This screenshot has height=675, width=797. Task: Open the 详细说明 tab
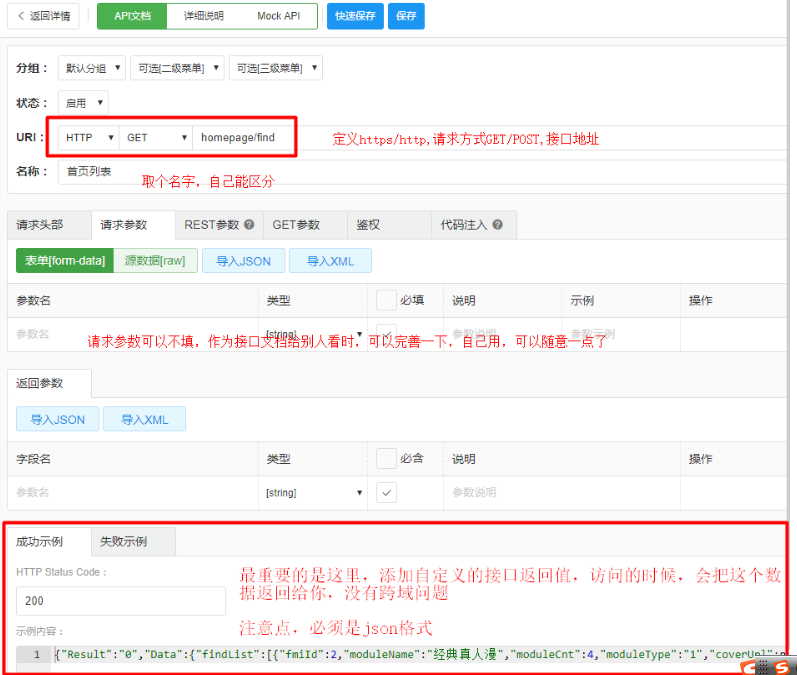(204, 16)
